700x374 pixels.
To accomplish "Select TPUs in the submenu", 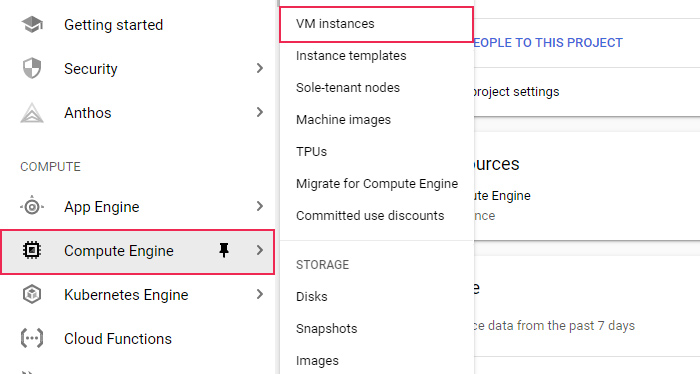I will tap(311, 152).
